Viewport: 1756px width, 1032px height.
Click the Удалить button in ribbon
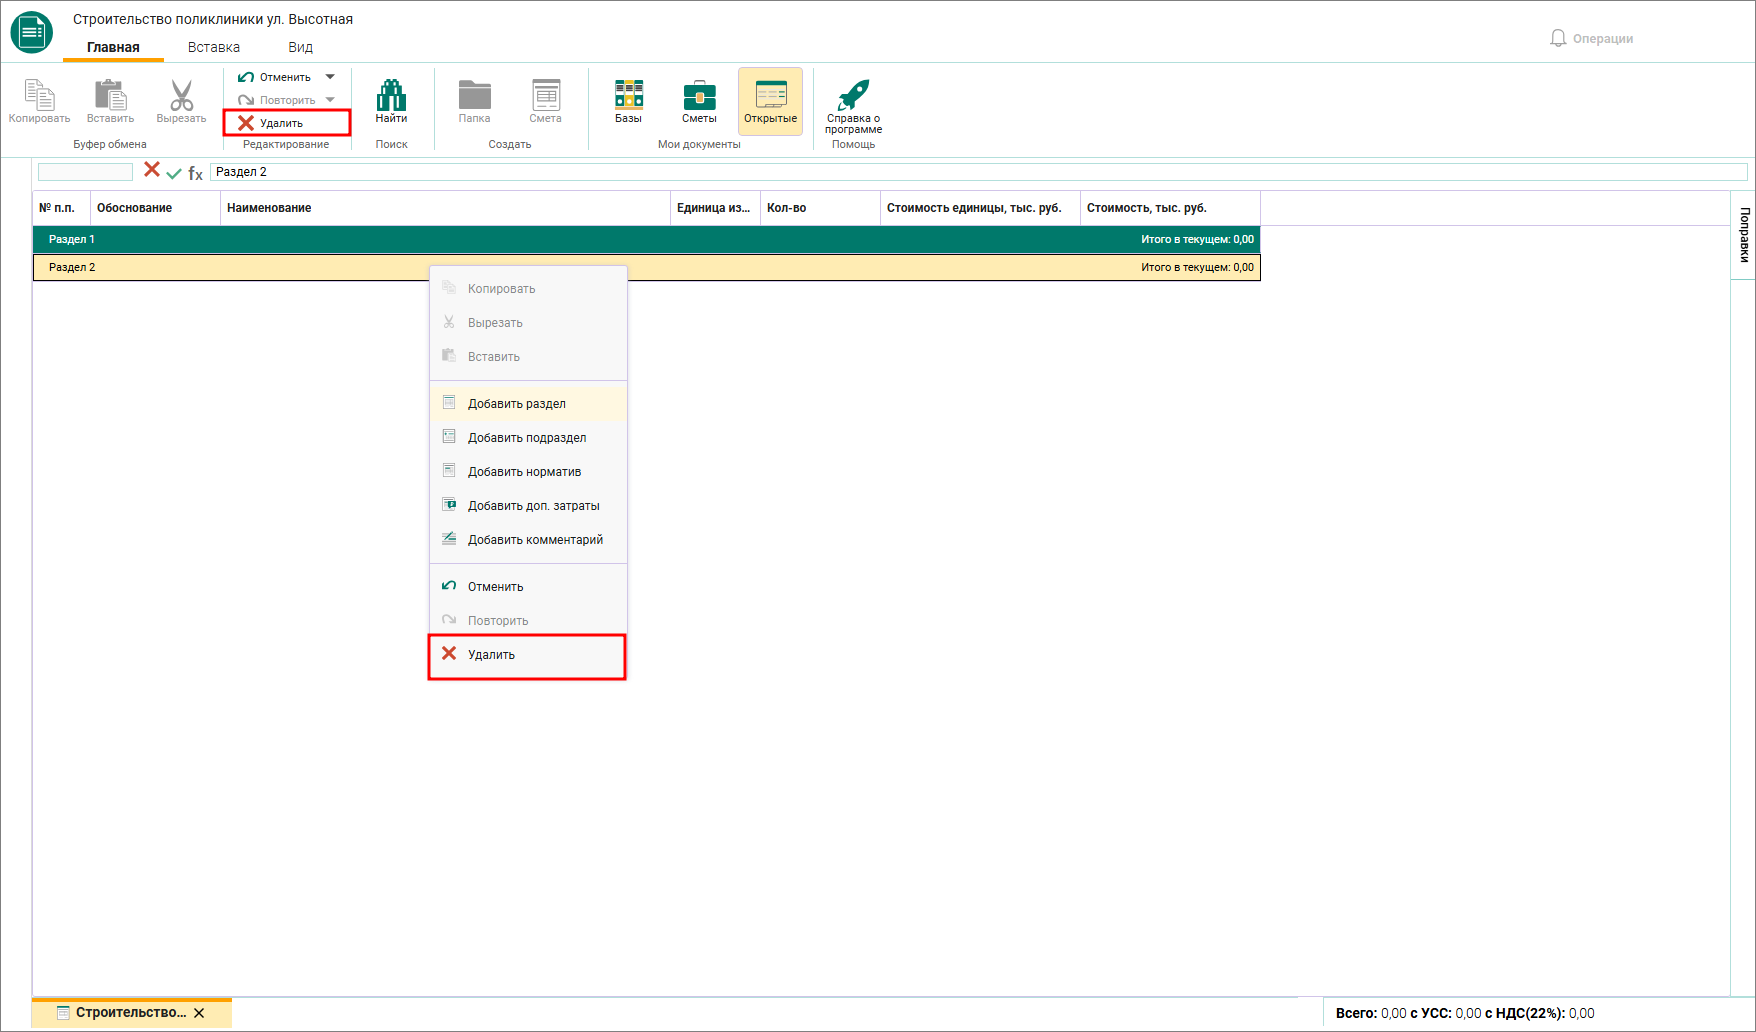287,123
